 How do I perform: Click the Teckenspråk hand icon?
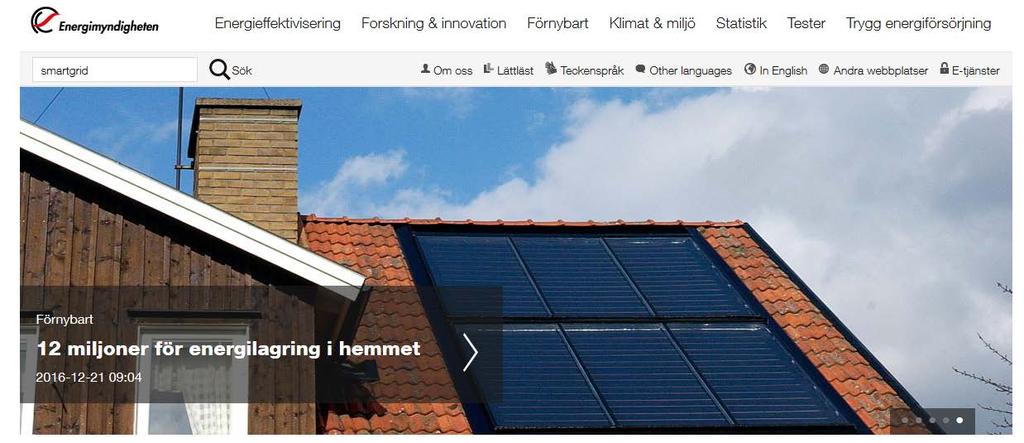[x=551, y=68]
